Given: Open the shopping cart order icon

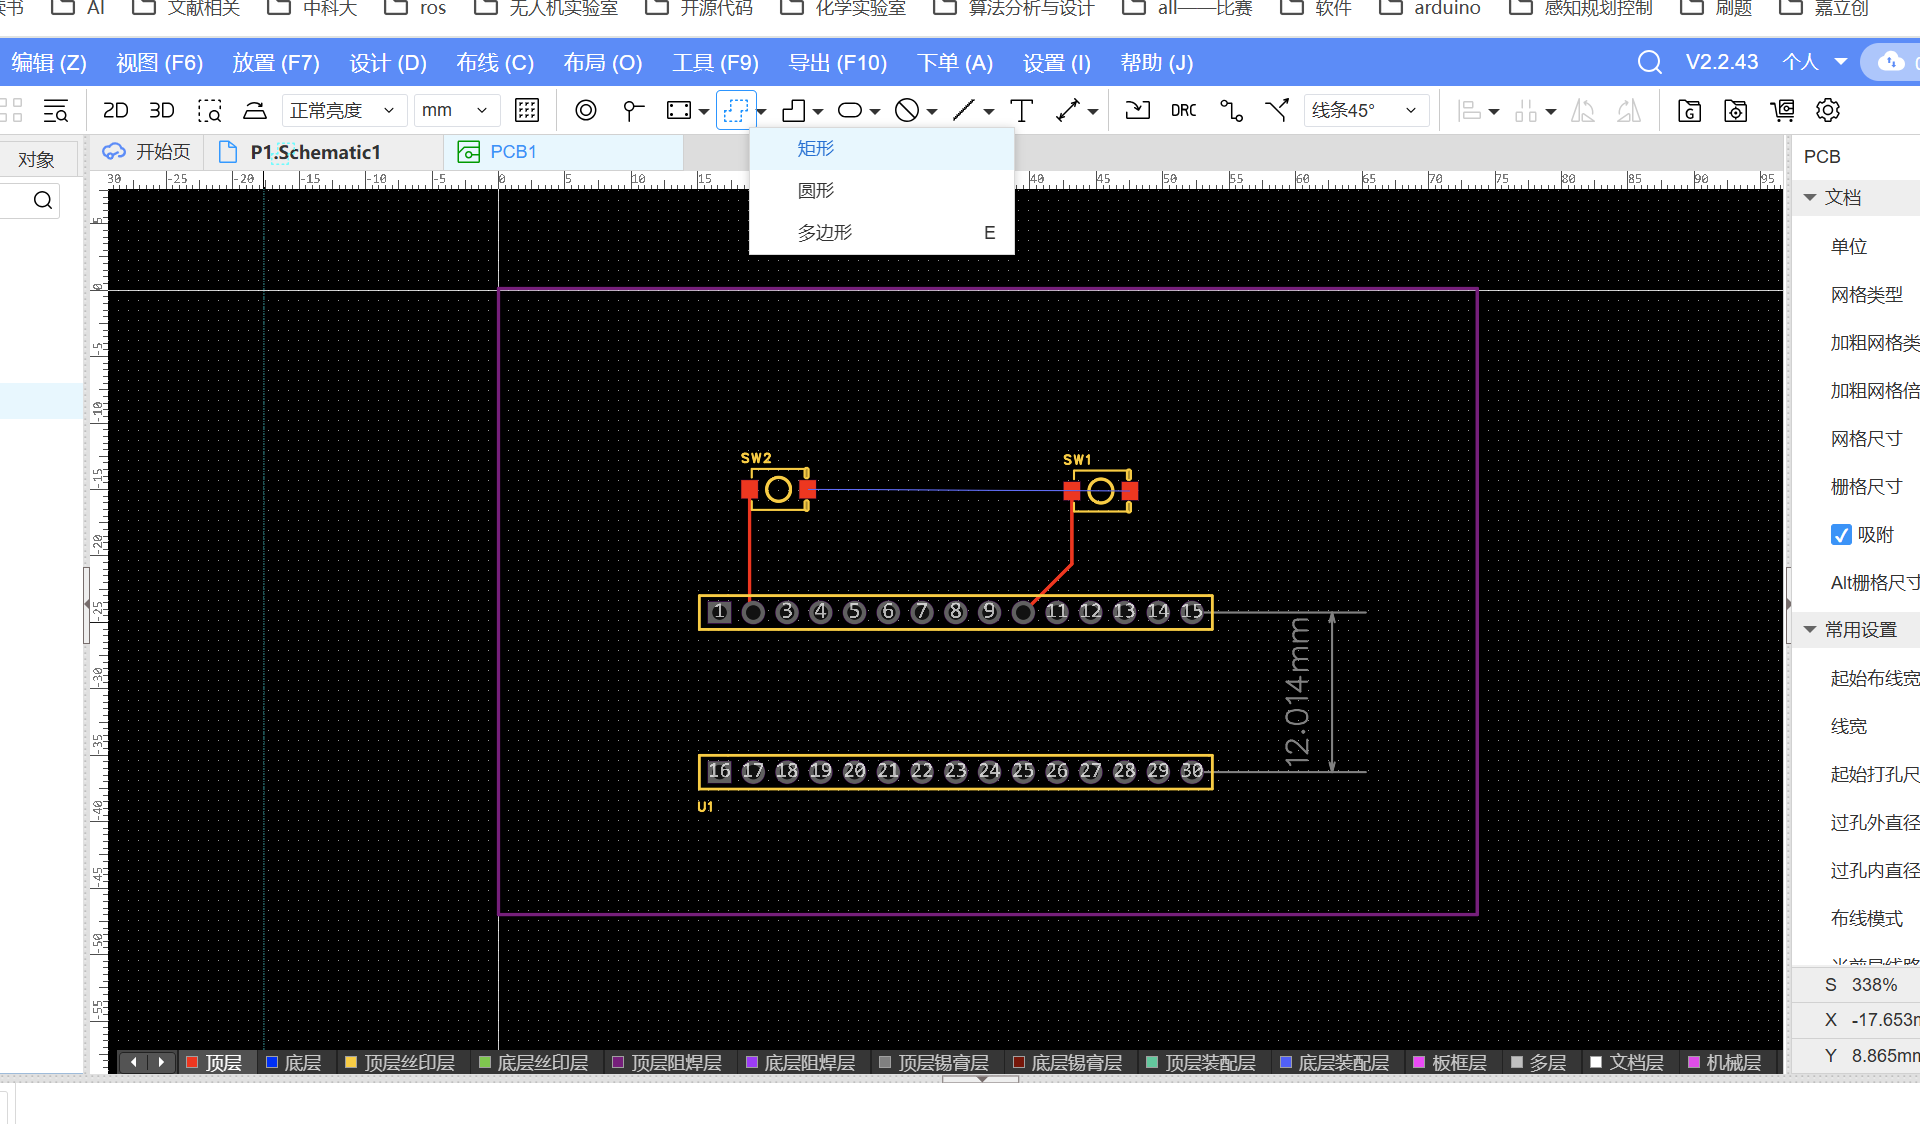Looking at the screenshot, I should point(1782,110).
